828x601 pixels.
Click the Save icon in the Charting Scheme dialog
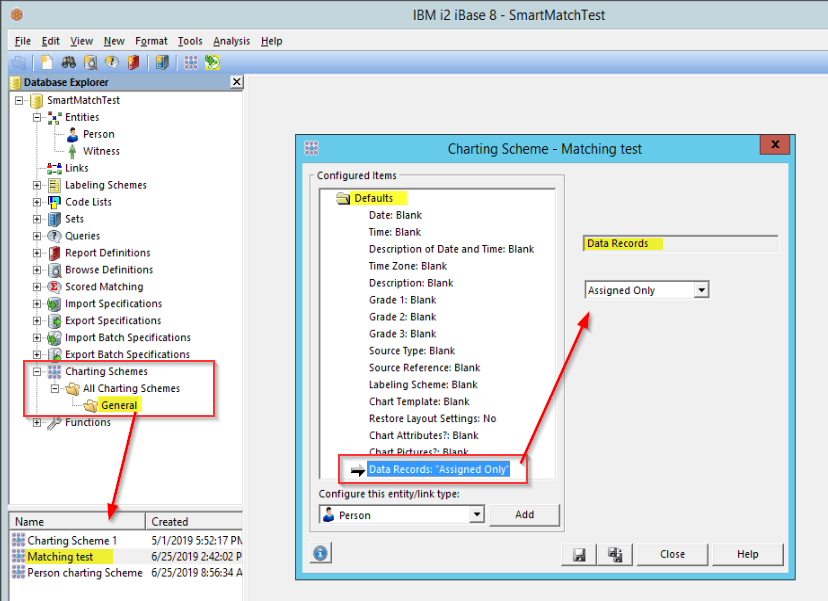click(578, 553)
